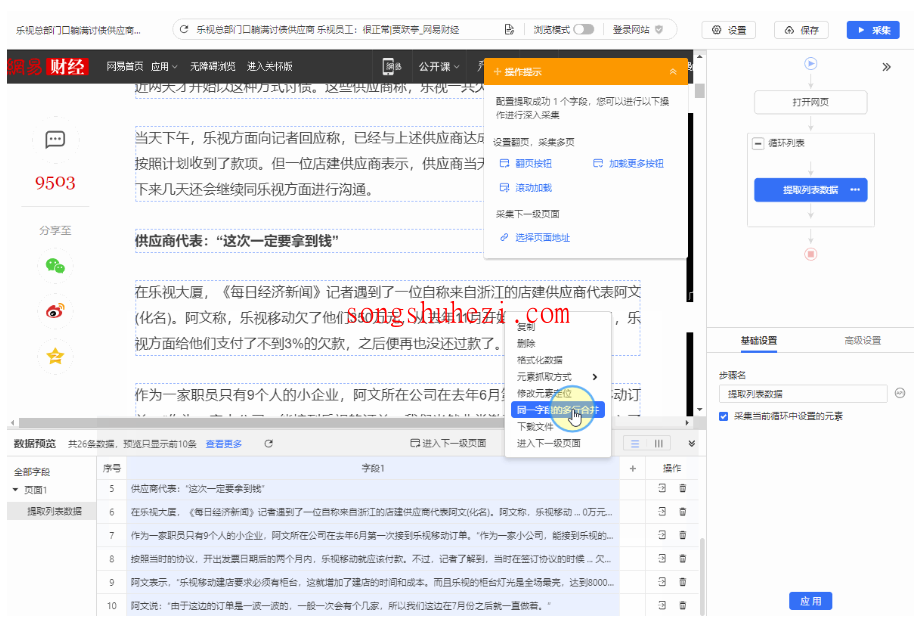
Task: Choose 同一字段的多行合并 in the context menu
Action: point(558,410)
